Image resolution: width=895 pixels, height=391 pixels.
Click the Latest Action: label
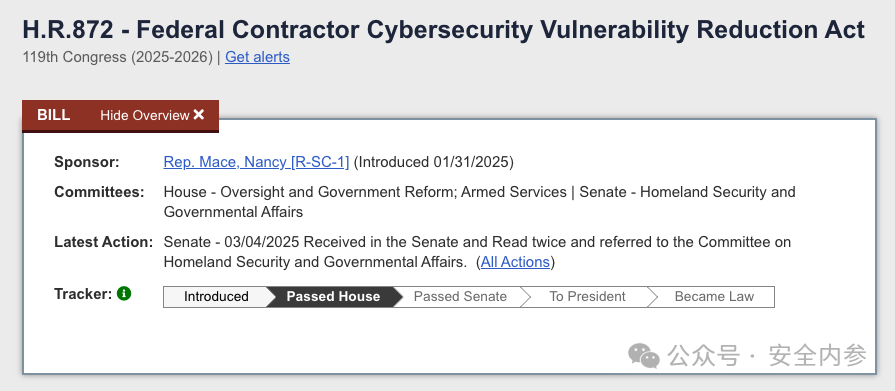point(104,242)
